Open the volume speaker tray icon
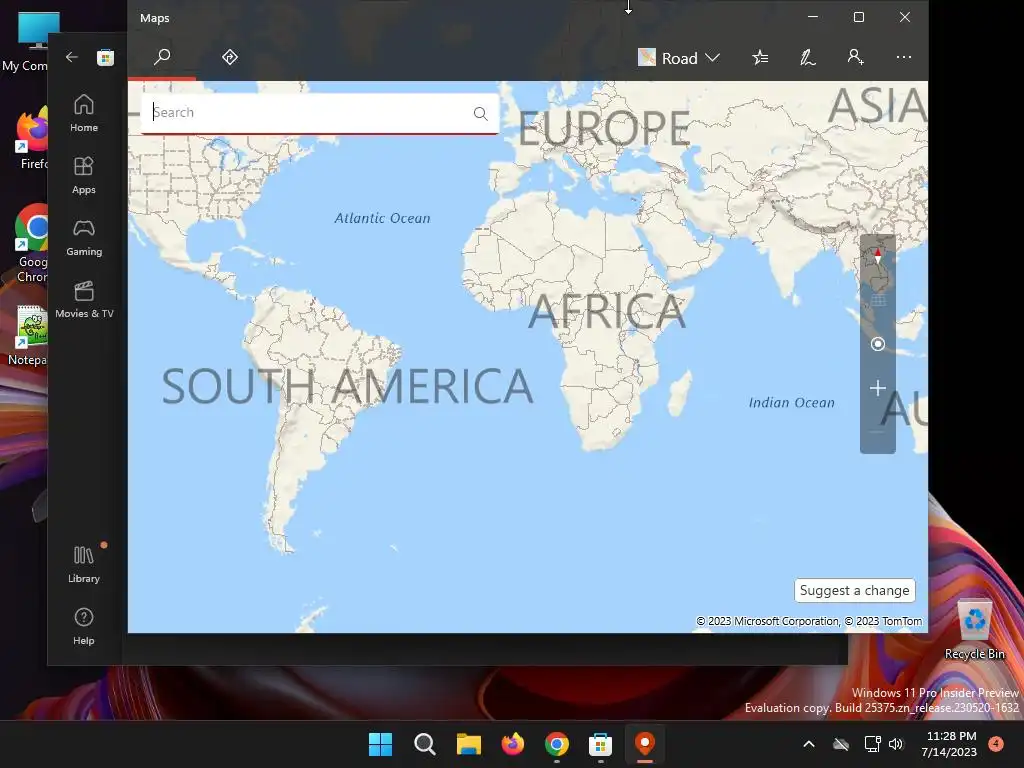 coord(896,744)
